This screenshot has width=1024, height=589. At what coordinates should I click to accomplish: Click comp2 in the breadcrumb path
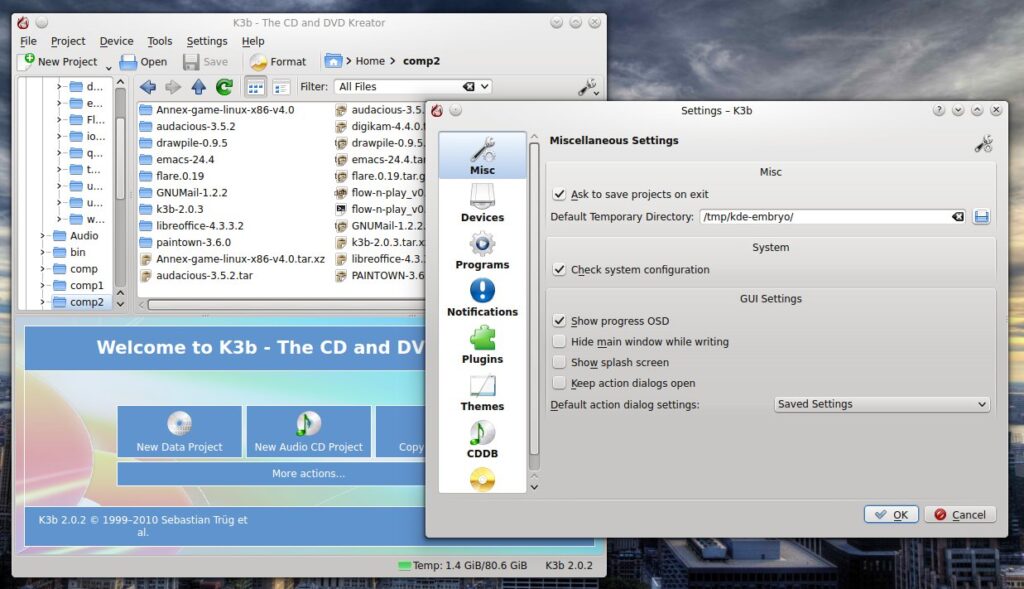421,61
